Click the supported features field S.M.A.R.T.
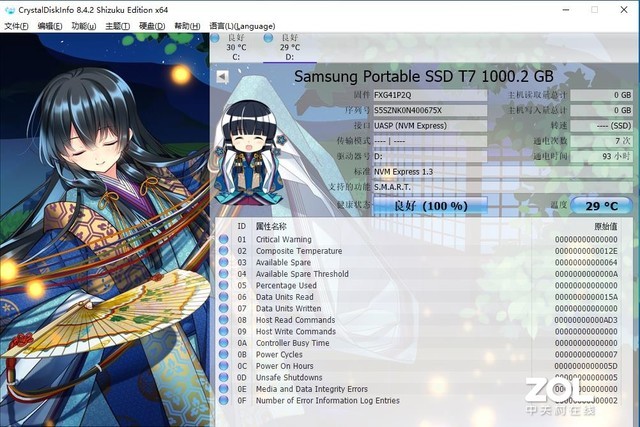This screenshot has height=427, width=640. point(503,187)
